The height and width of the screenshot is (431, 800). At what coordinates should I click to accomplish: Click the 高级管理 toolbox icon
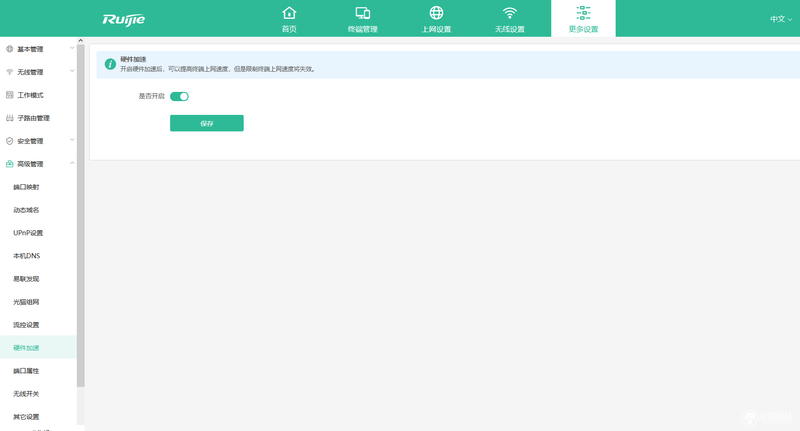coord(9,164)
